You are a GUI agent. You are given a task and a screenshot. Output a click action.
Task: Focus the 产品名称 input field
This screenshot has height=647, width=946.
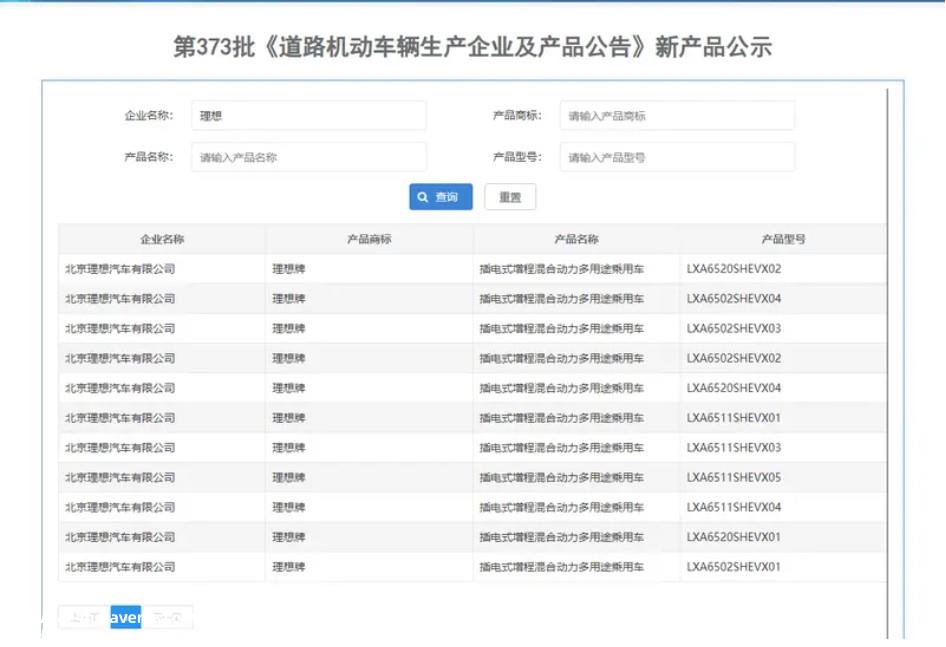[308, 157]
